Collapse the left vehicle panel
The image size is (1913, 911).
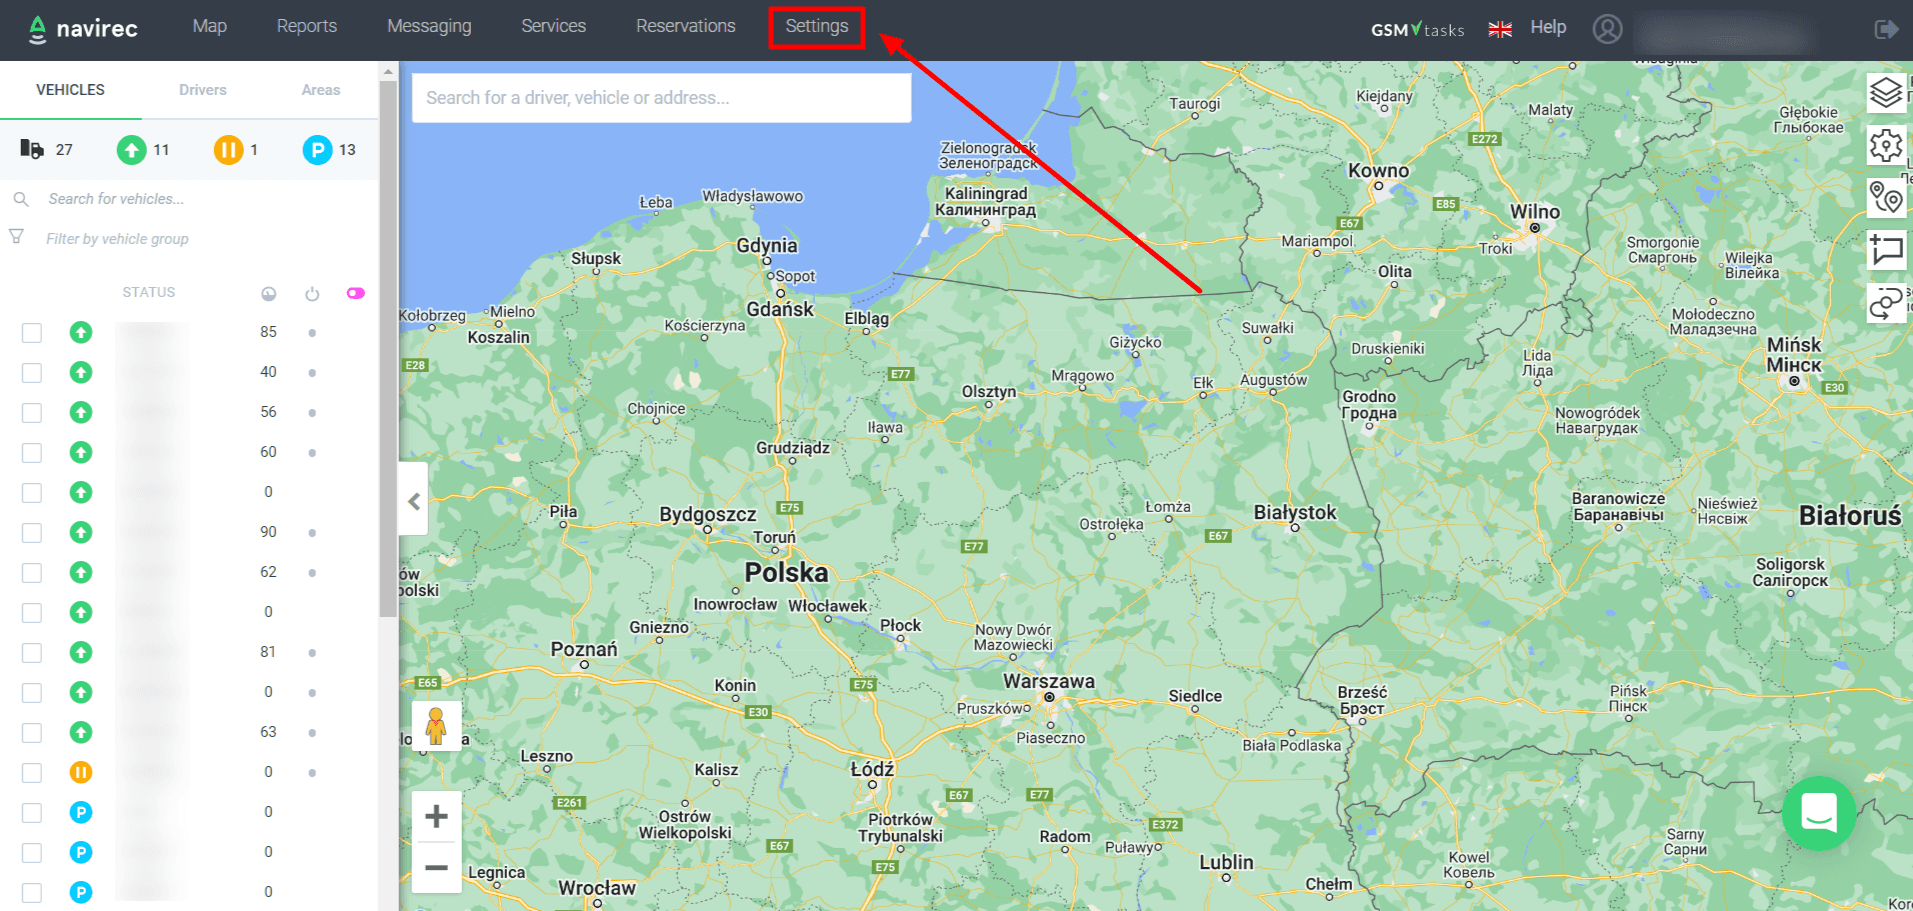click(x=414, y=501)
